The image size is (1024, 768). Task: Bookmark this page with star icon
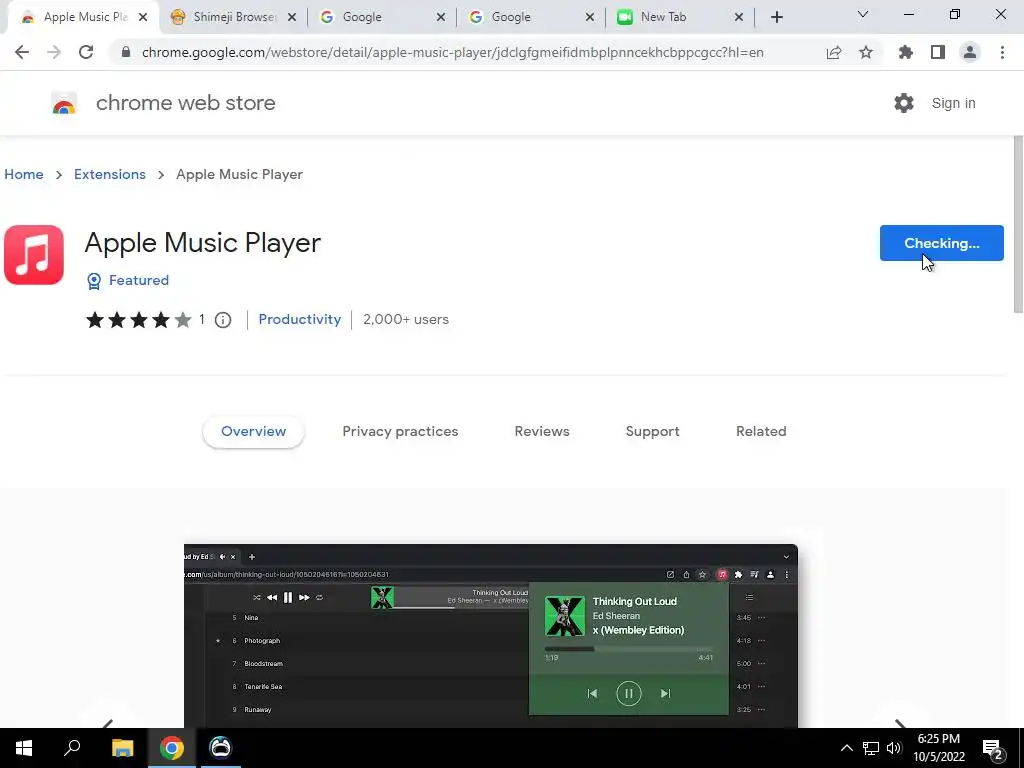866,52
